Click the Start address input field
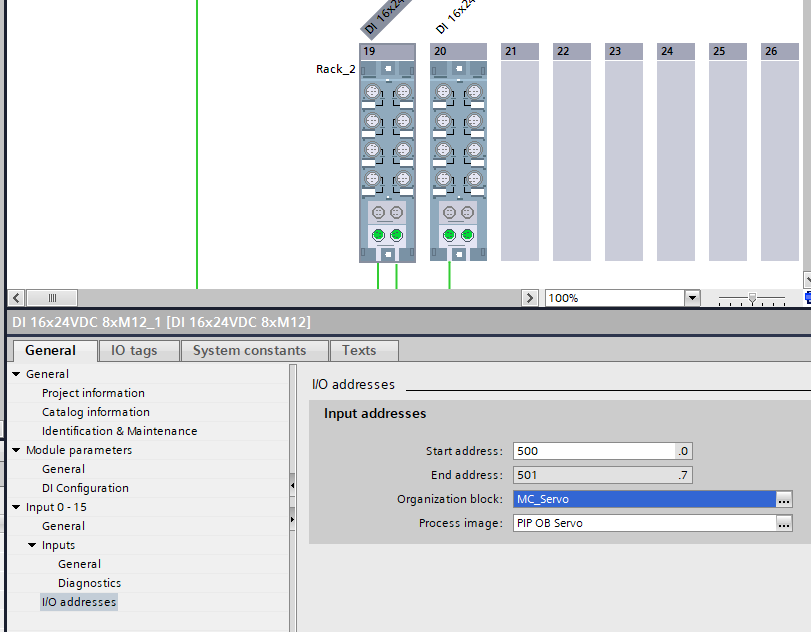 coord(594,451)
